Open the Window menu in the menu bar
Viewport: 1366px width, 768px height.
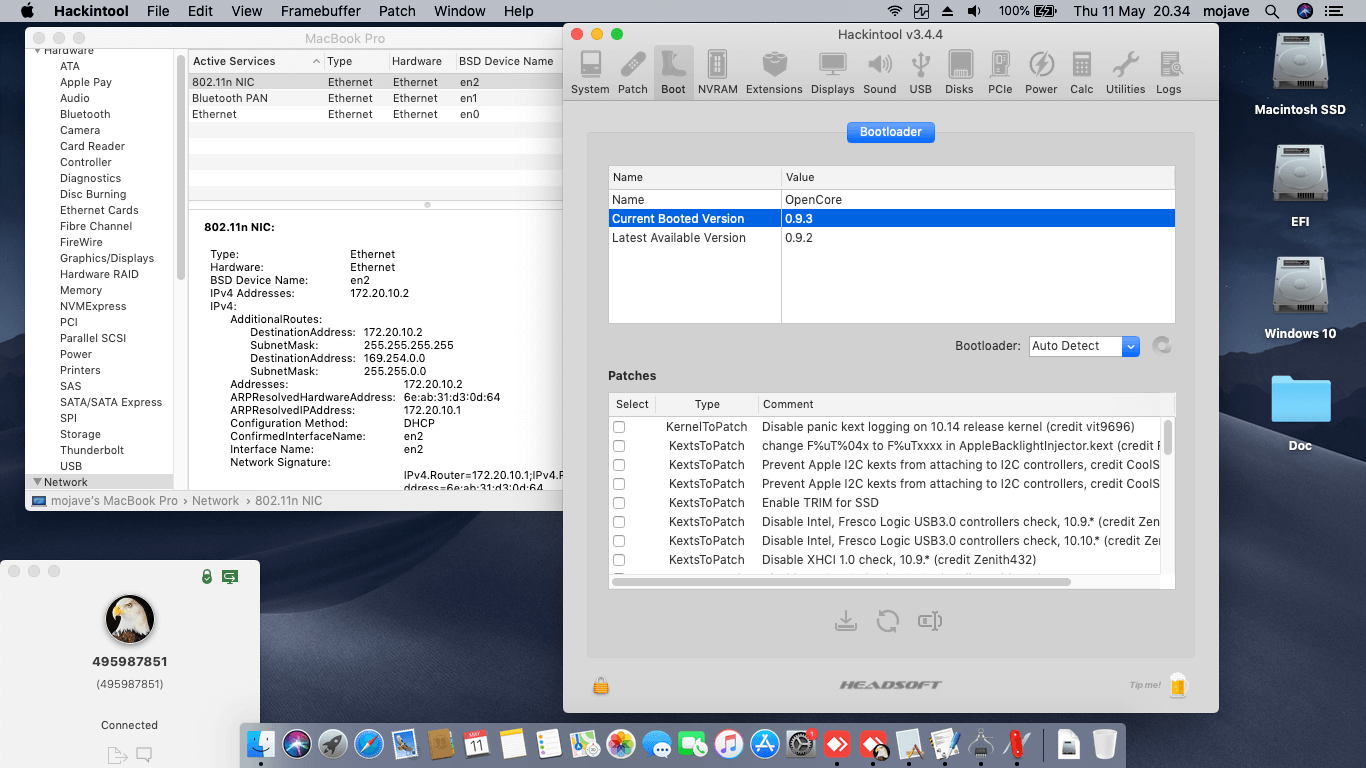click(x=460, y=11)
